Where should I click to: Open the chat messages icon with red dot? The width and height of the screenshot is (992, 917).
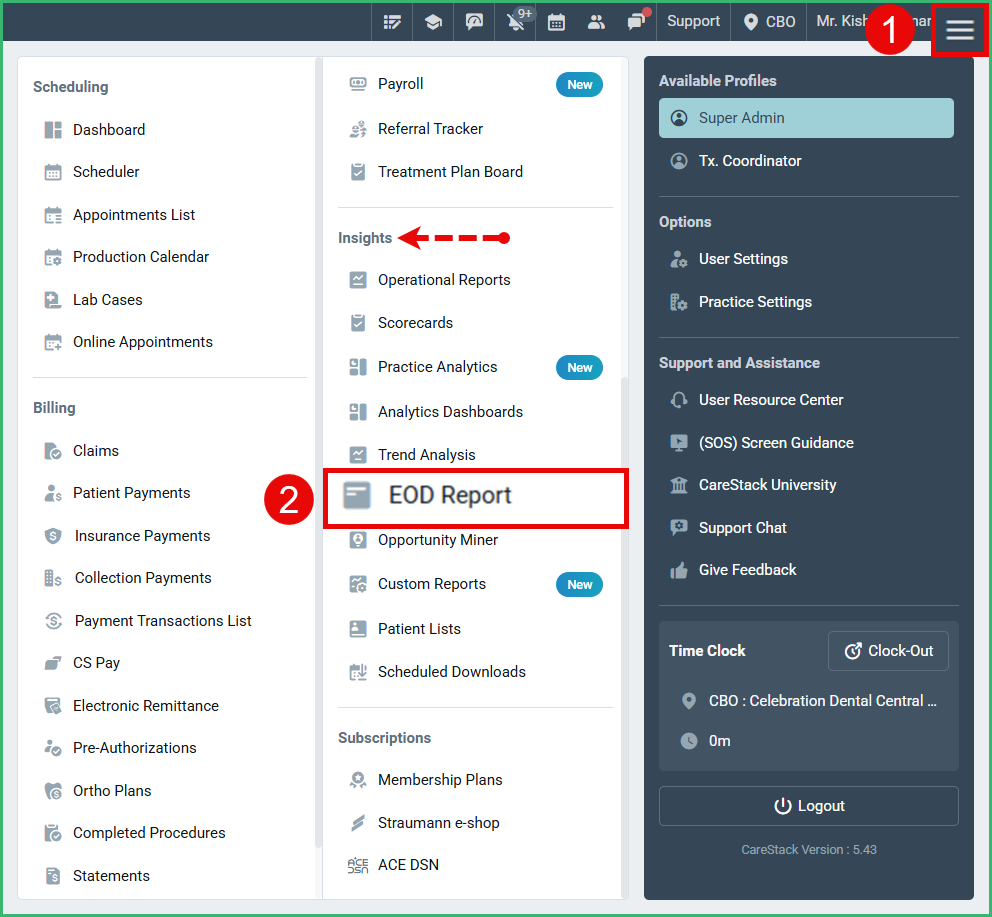click(x=636, y=22)
